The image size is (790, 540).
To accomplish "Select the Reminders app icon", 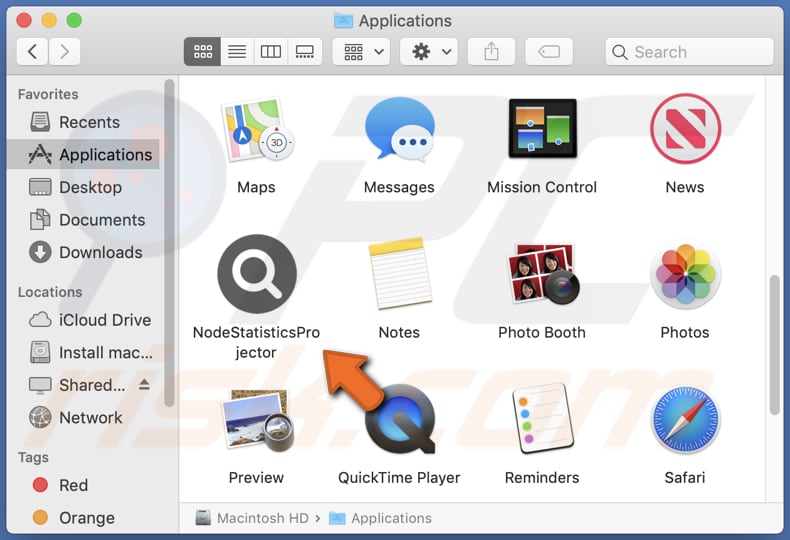I will pos(542,419).
